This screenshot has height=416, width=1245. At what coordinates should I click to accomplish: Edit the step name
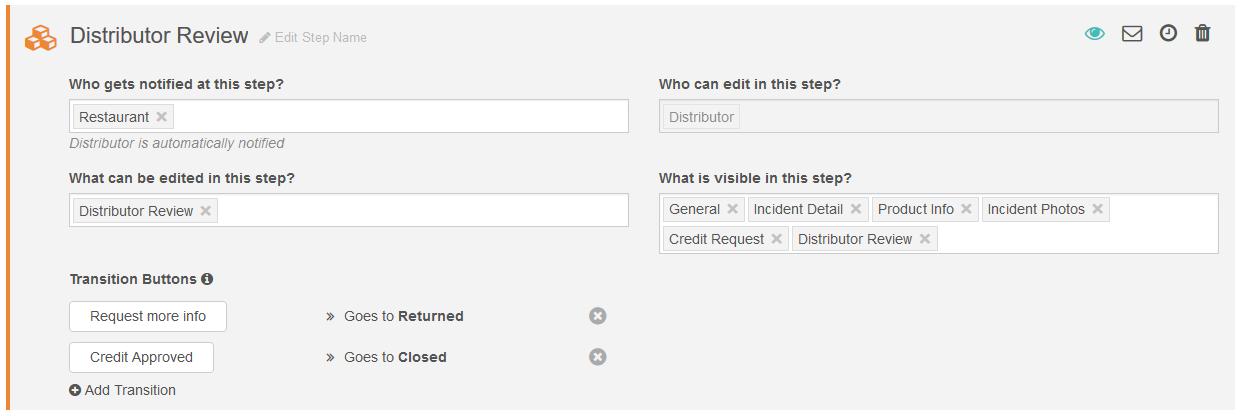coord(313,38)
